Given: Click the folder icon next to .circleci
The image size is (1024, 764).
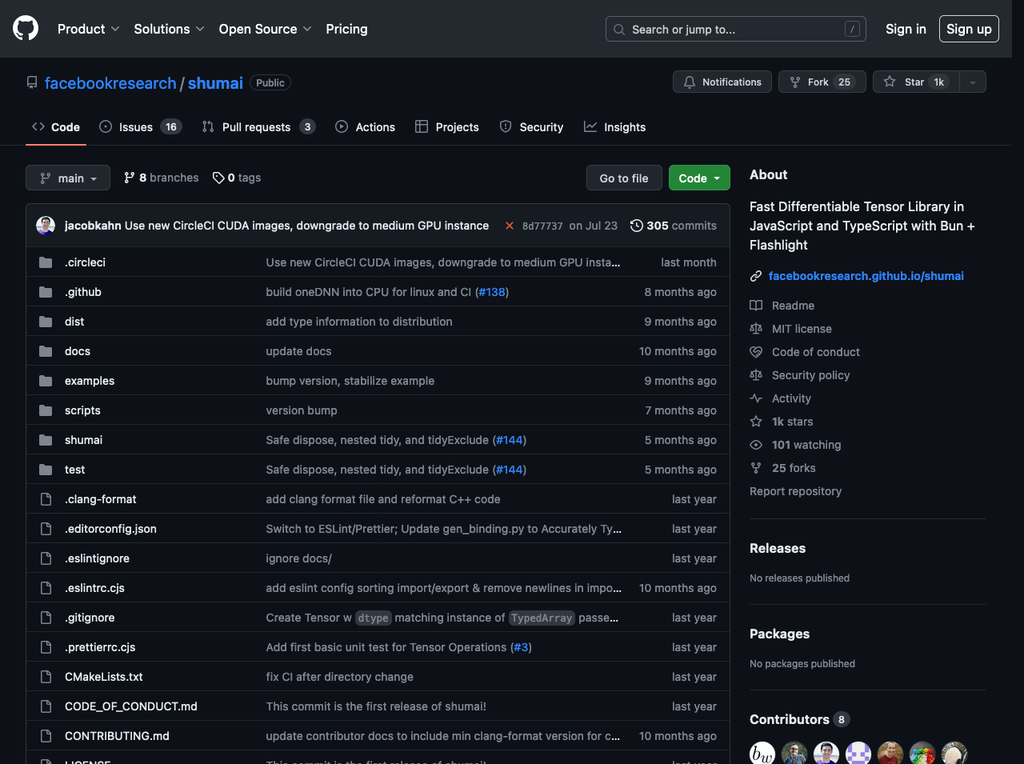Looking at the screenshot, I should tap(46, 263).
